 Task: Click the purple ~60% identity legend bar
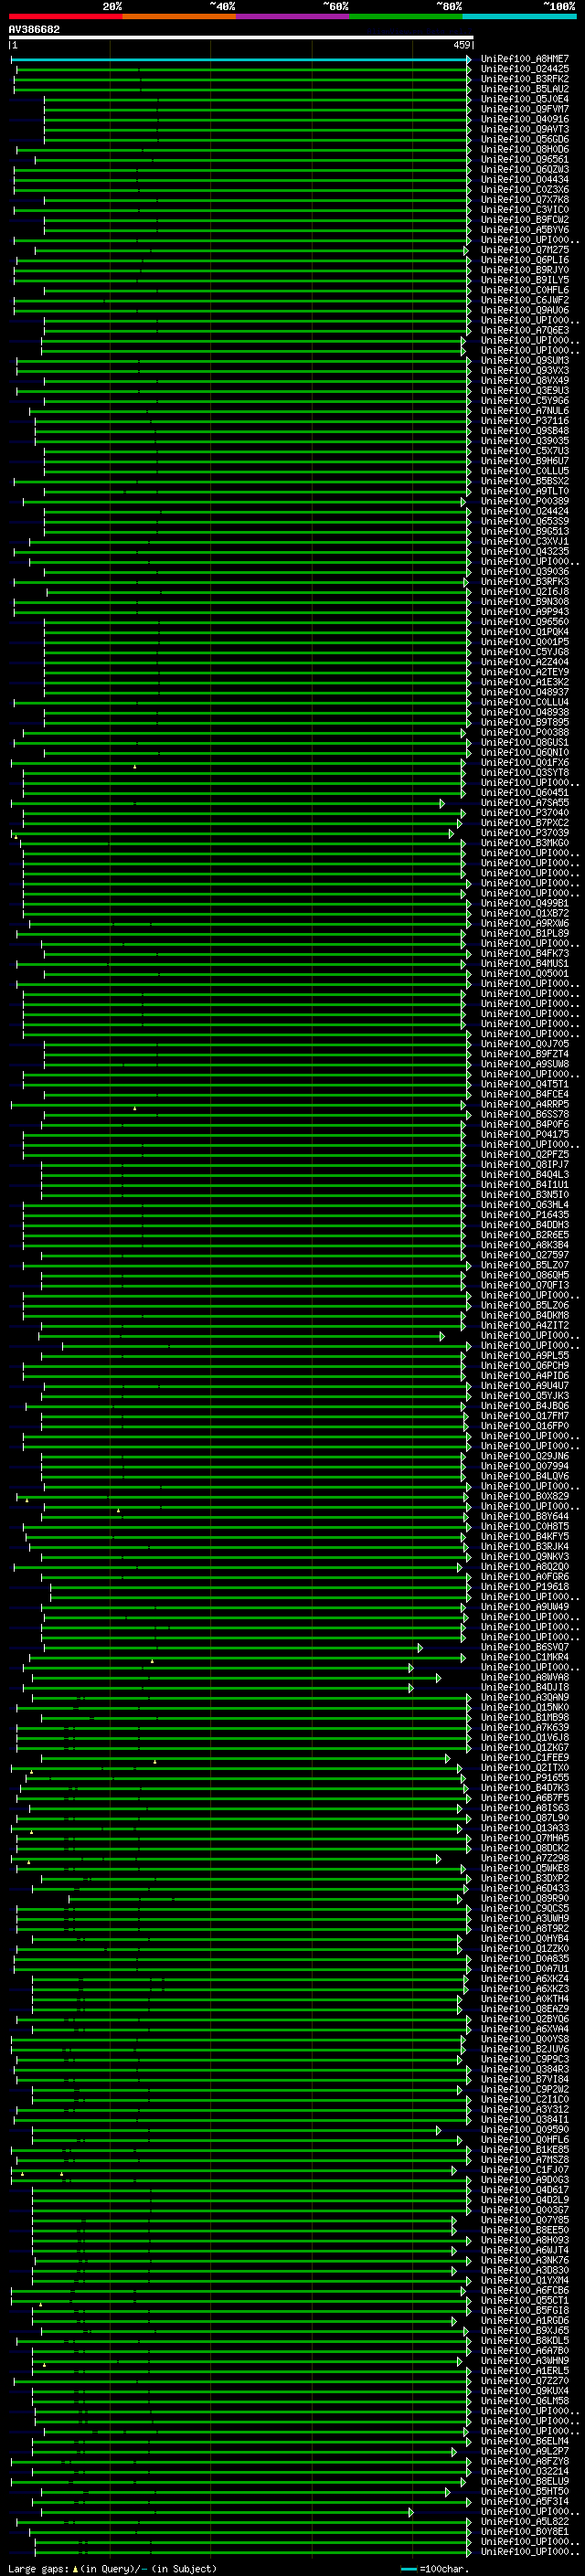pos(292,16)
